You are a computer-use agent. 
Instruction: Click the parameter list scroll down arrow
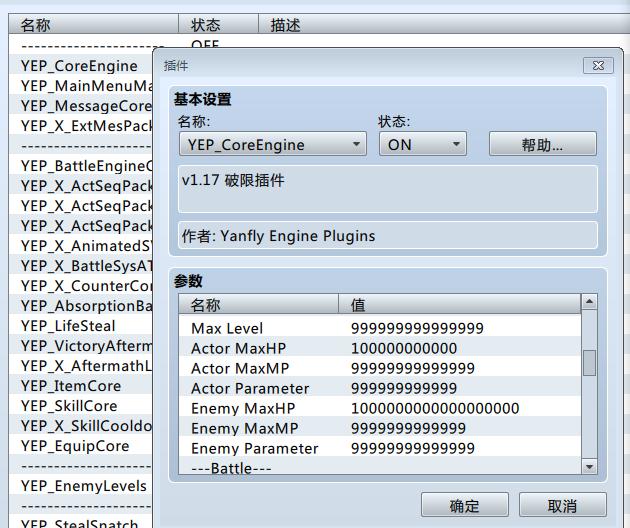click(x=589, y=467)
